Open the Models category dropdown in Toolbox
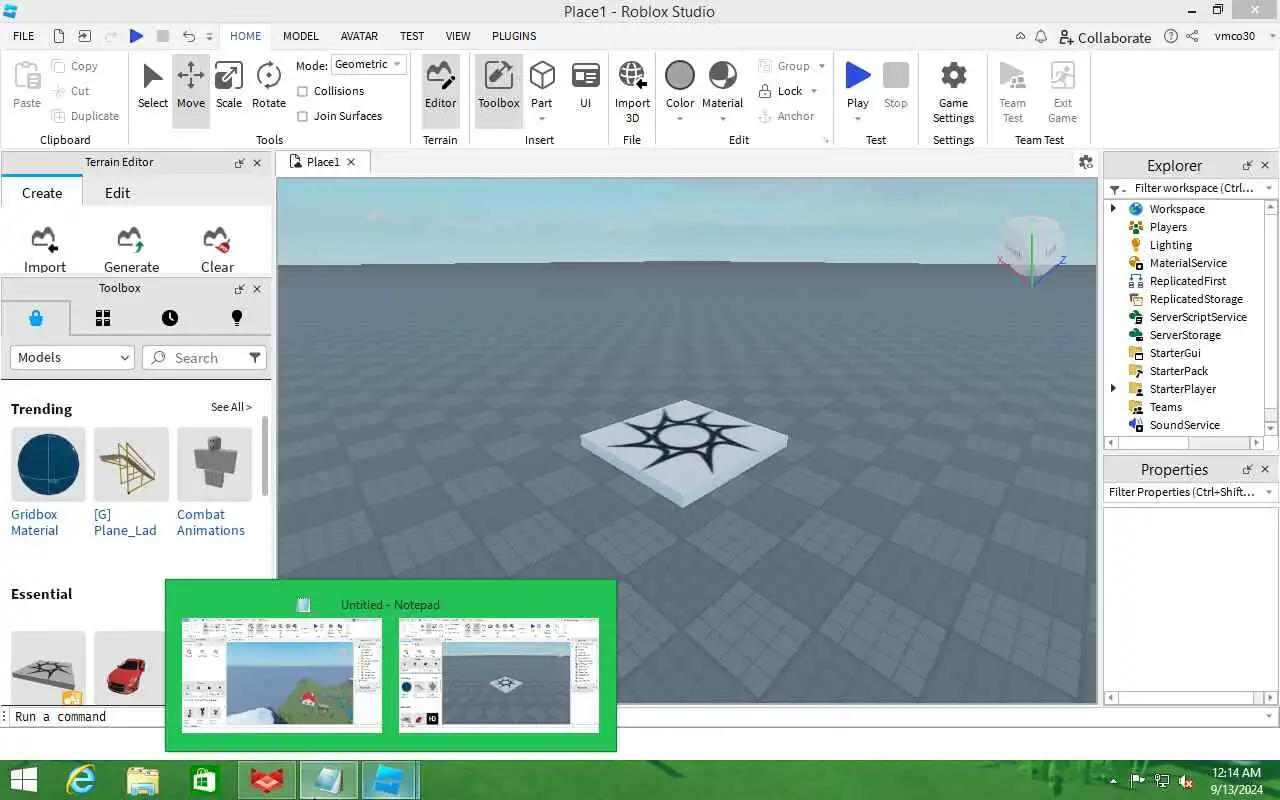1280x800 pixels. pos(72,357)
